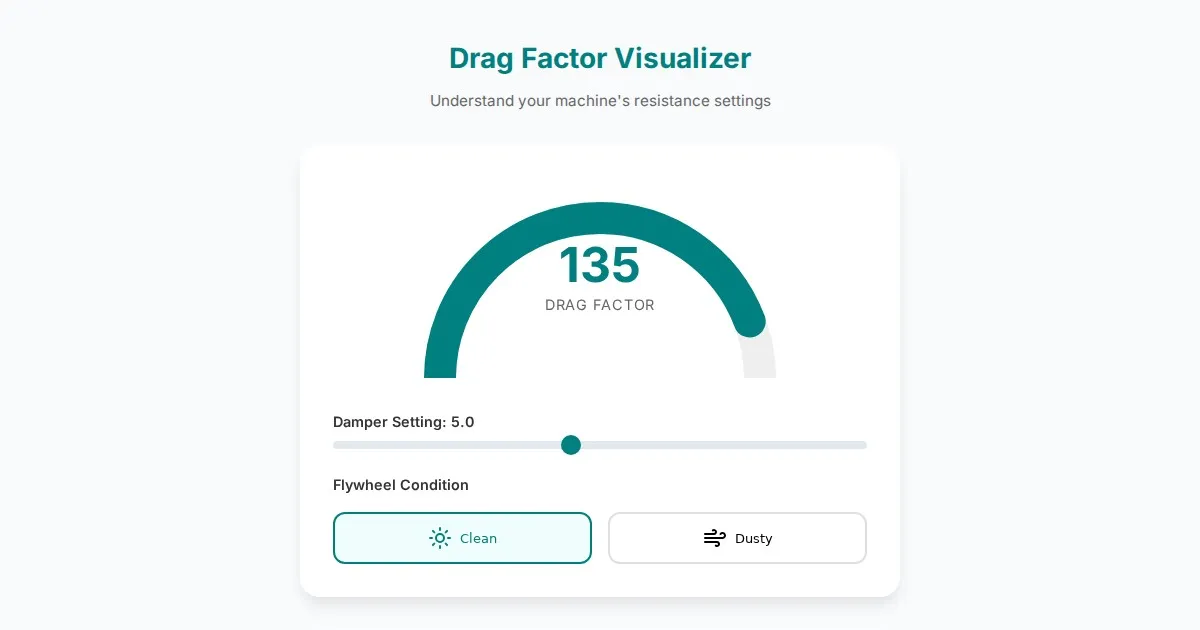This screenshot has height=630, width=1200.
Task: Click the top of the teal gauge arc
Action: 600,218
